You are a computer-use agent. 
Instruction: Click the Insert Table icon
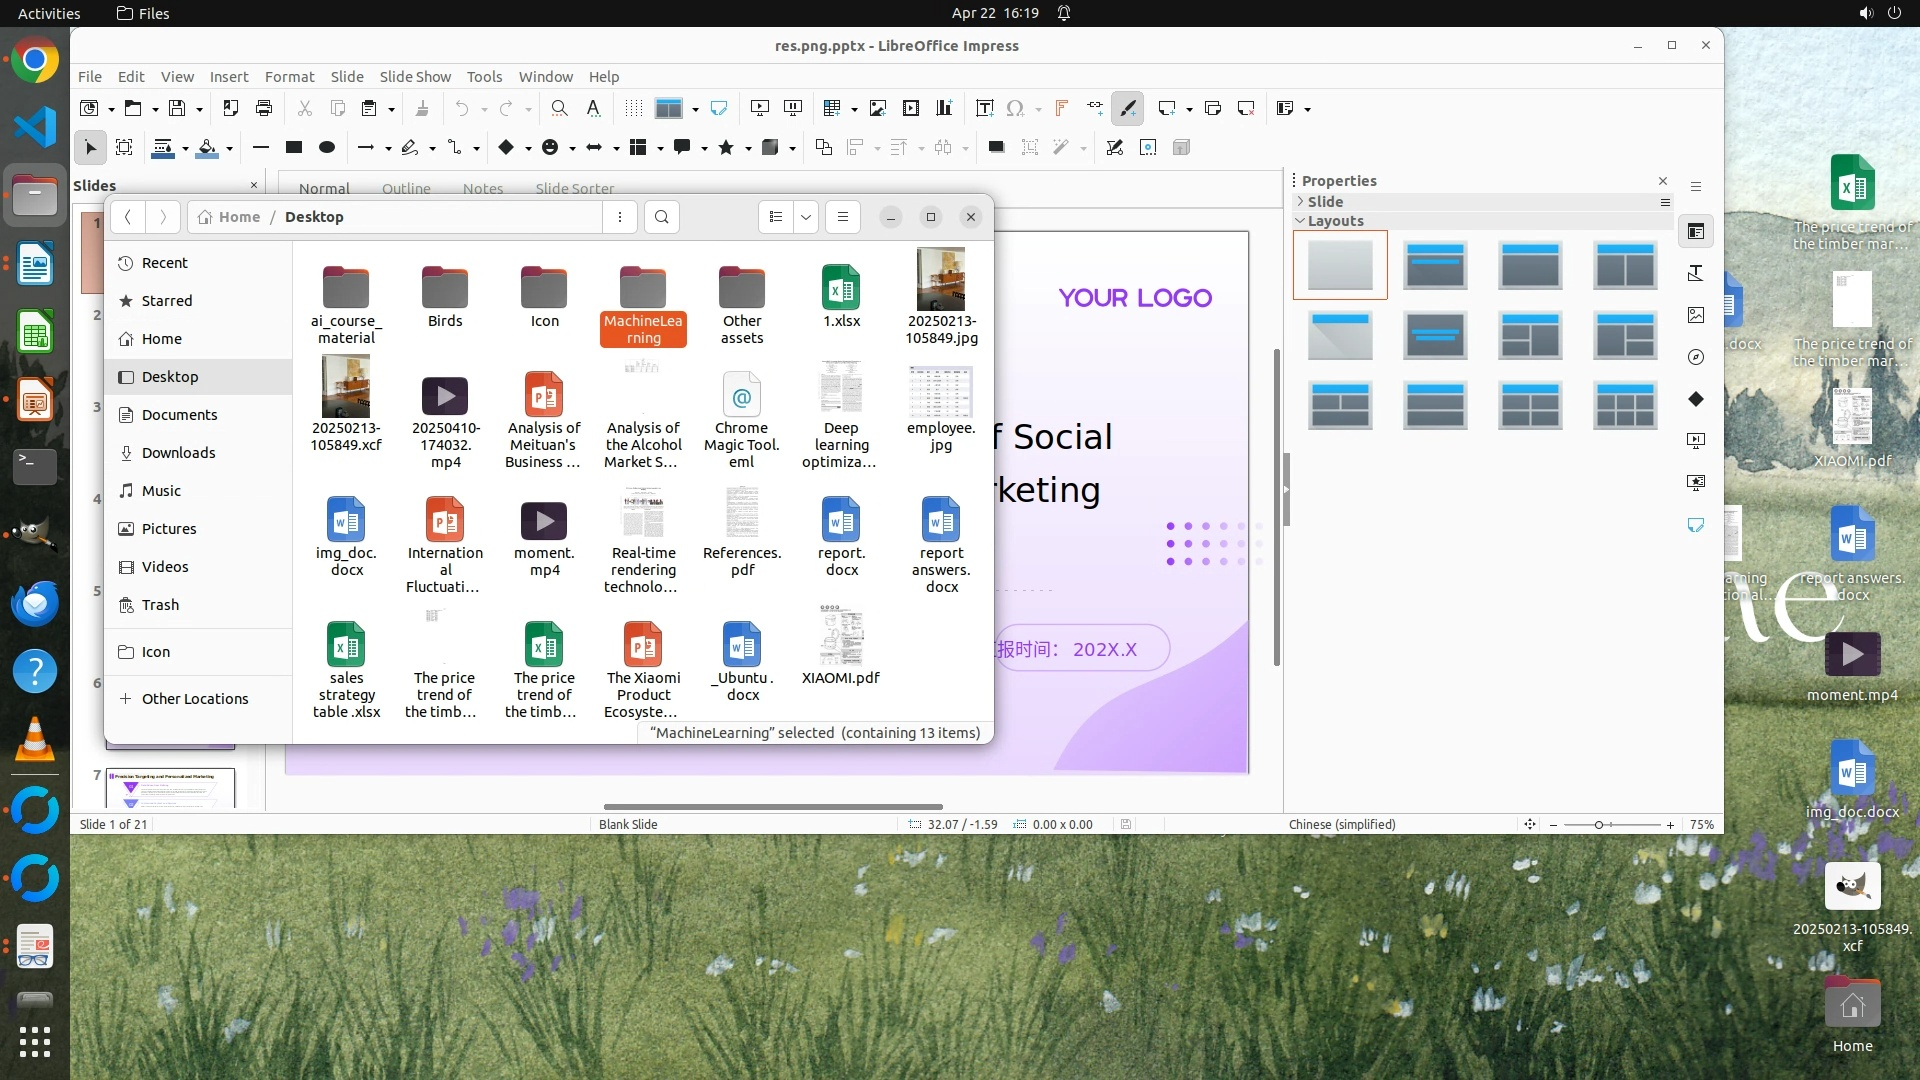pos(831,108)
